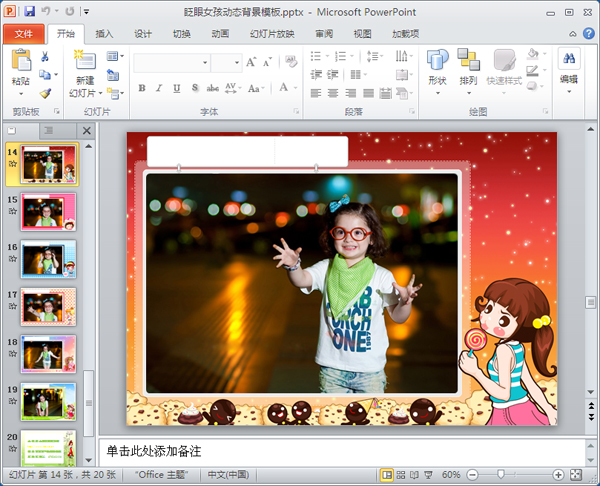Toggle Underline formatting
600x486 pixels.
point(176,88)
